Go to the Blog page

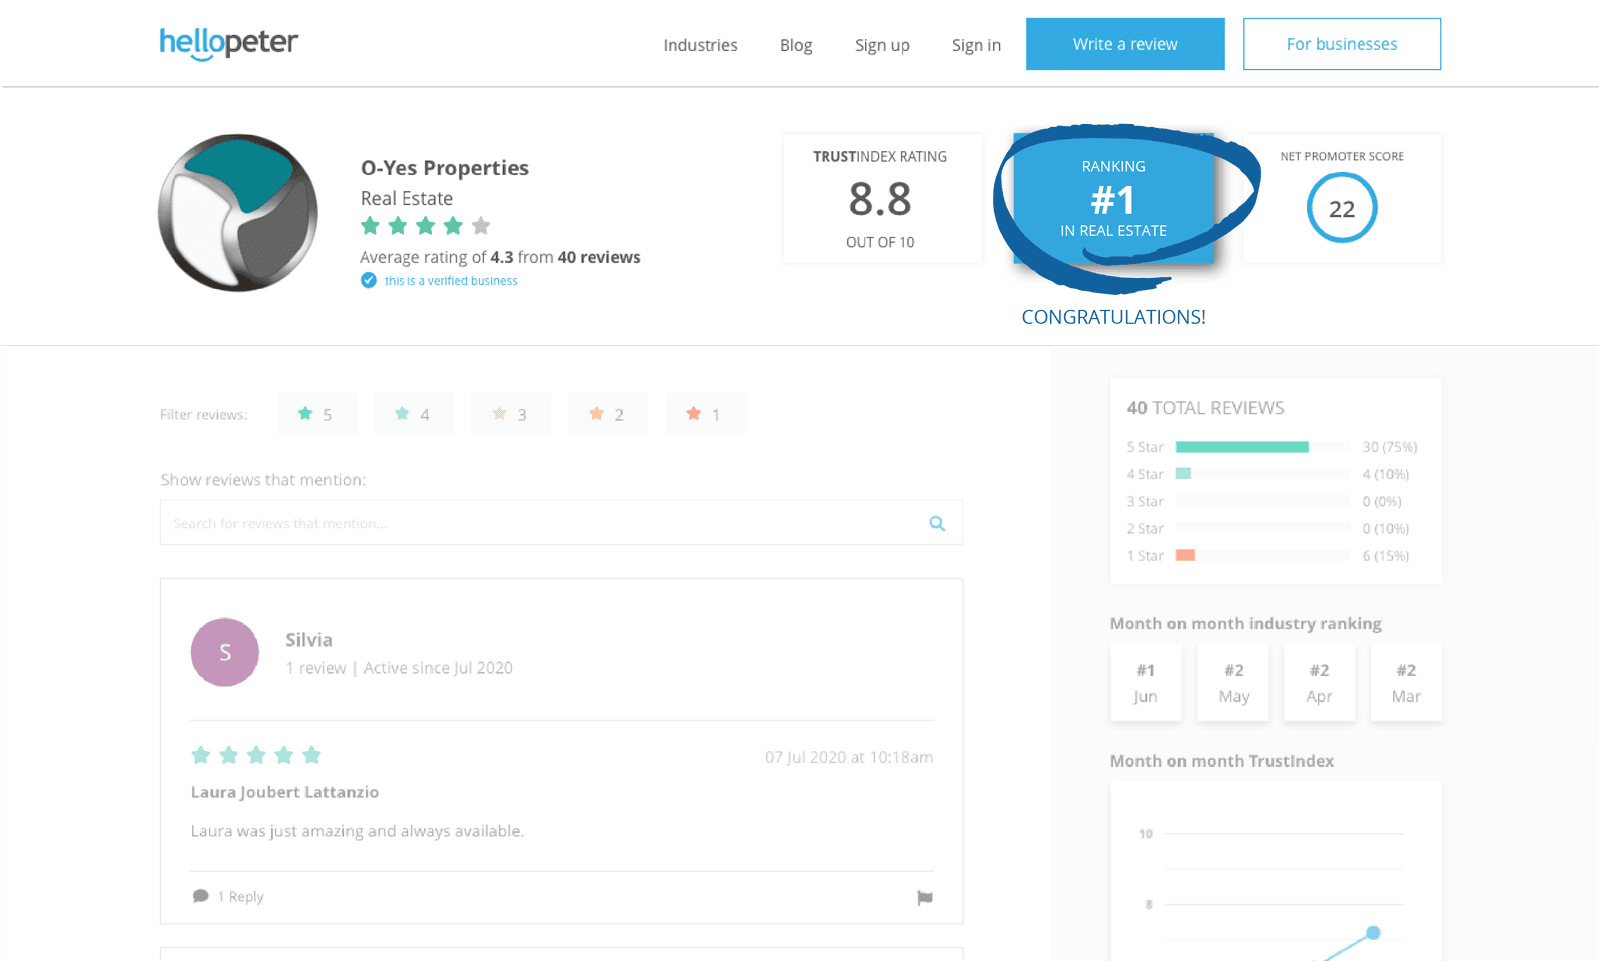(796, 45)
